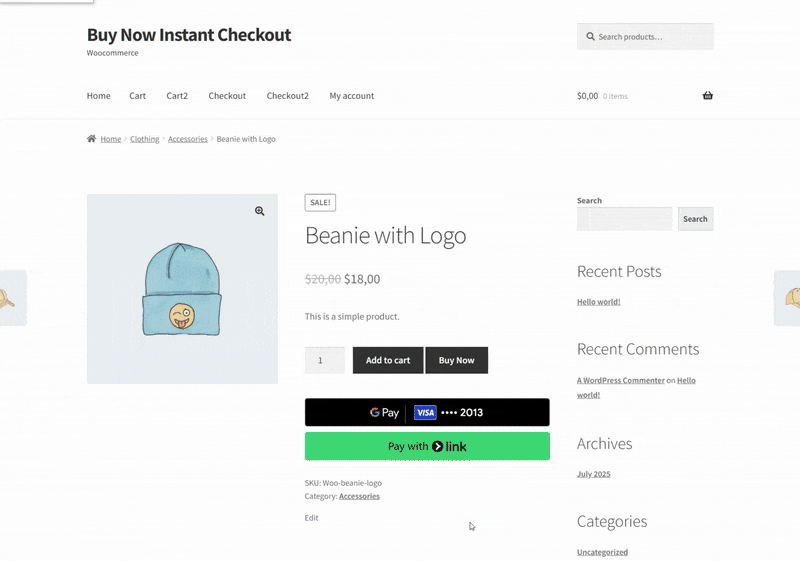
Task: Click the shopping basket cart icon
Action: coord(708,96)
